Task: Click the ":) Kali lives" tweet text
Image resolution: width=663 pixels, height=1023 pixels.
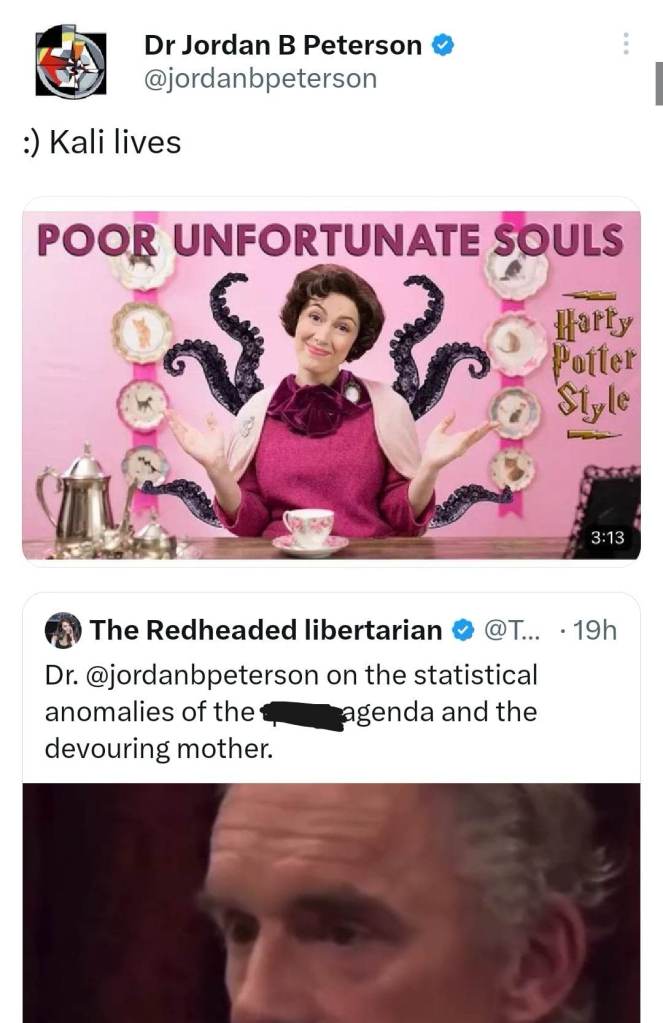Action: pyautogui.click(x=102, y=142)
